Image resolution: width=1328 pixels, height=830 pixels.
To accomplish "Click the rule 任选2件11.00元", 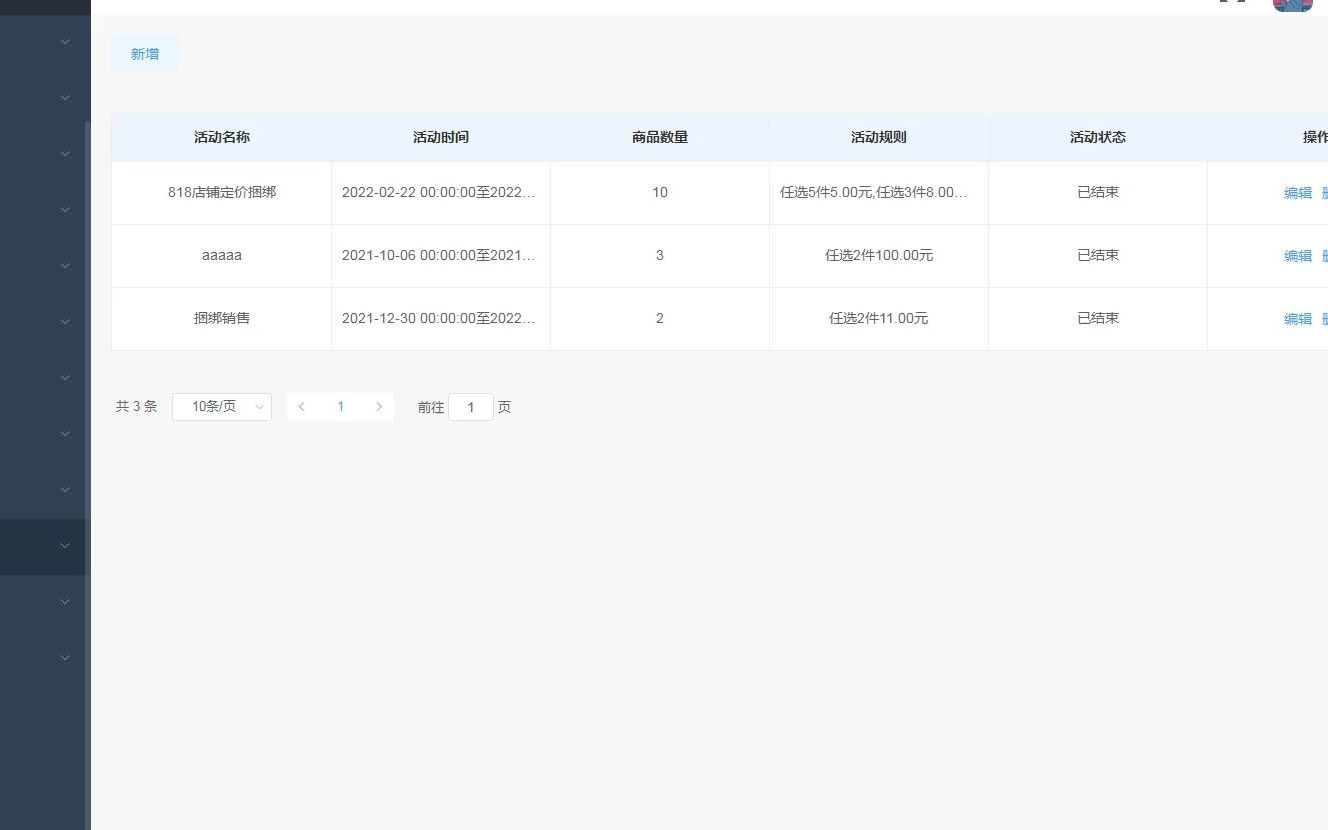I will [879, 318].
